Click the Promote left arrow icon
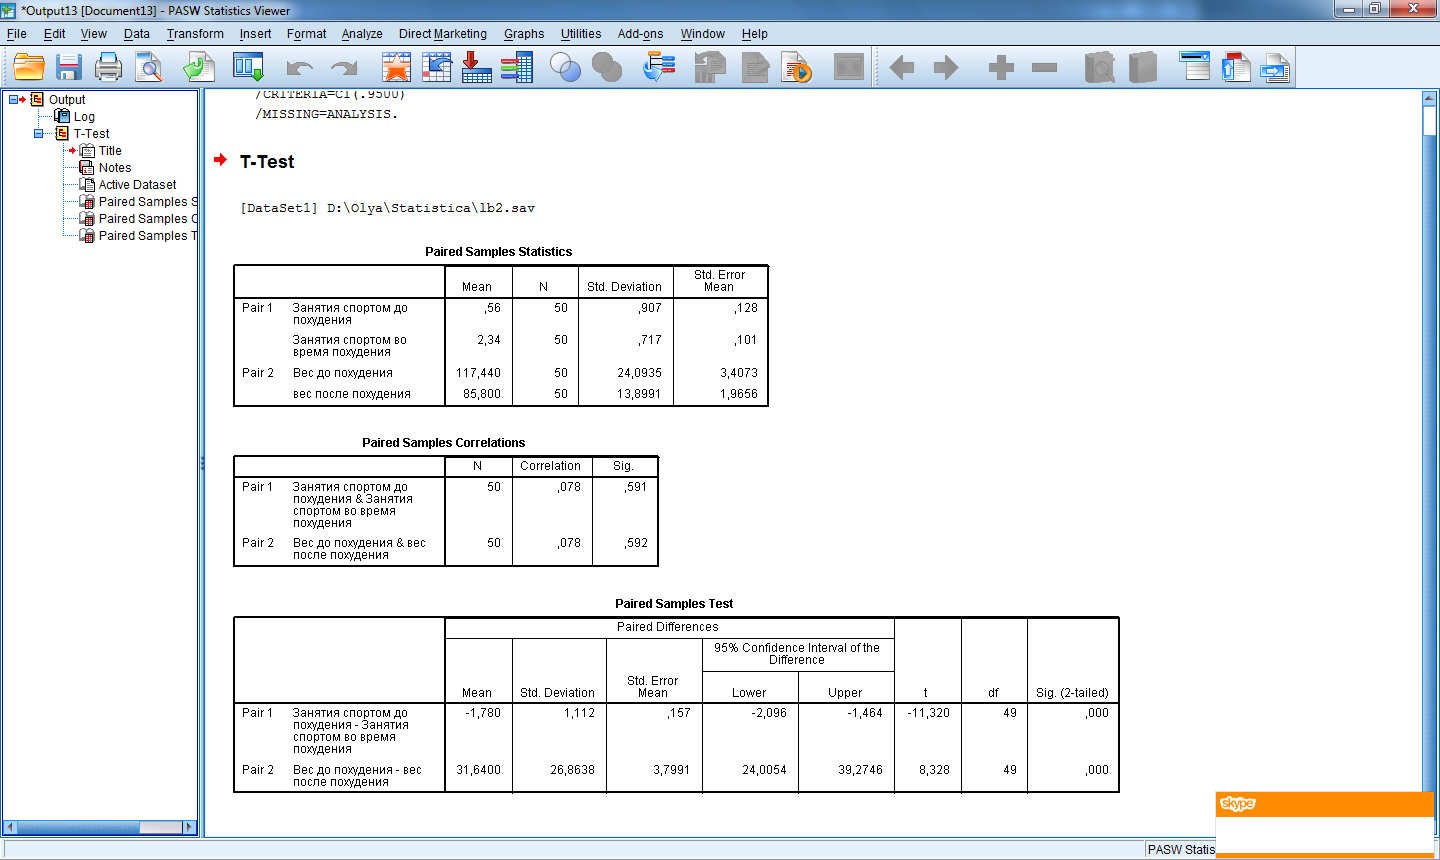1440x860 pixels. [902, 68]
